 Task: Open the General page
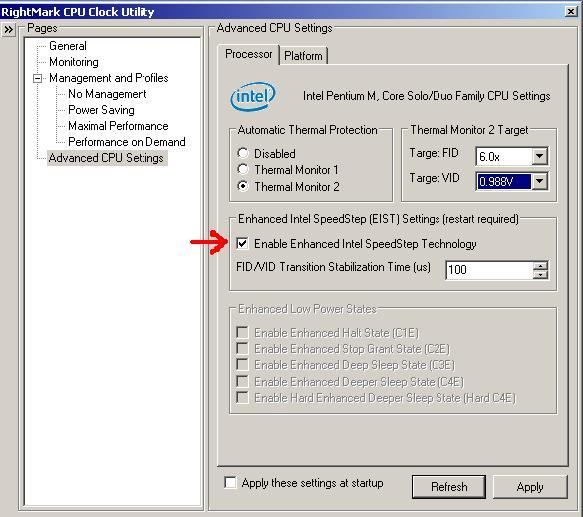pos(68,46)
